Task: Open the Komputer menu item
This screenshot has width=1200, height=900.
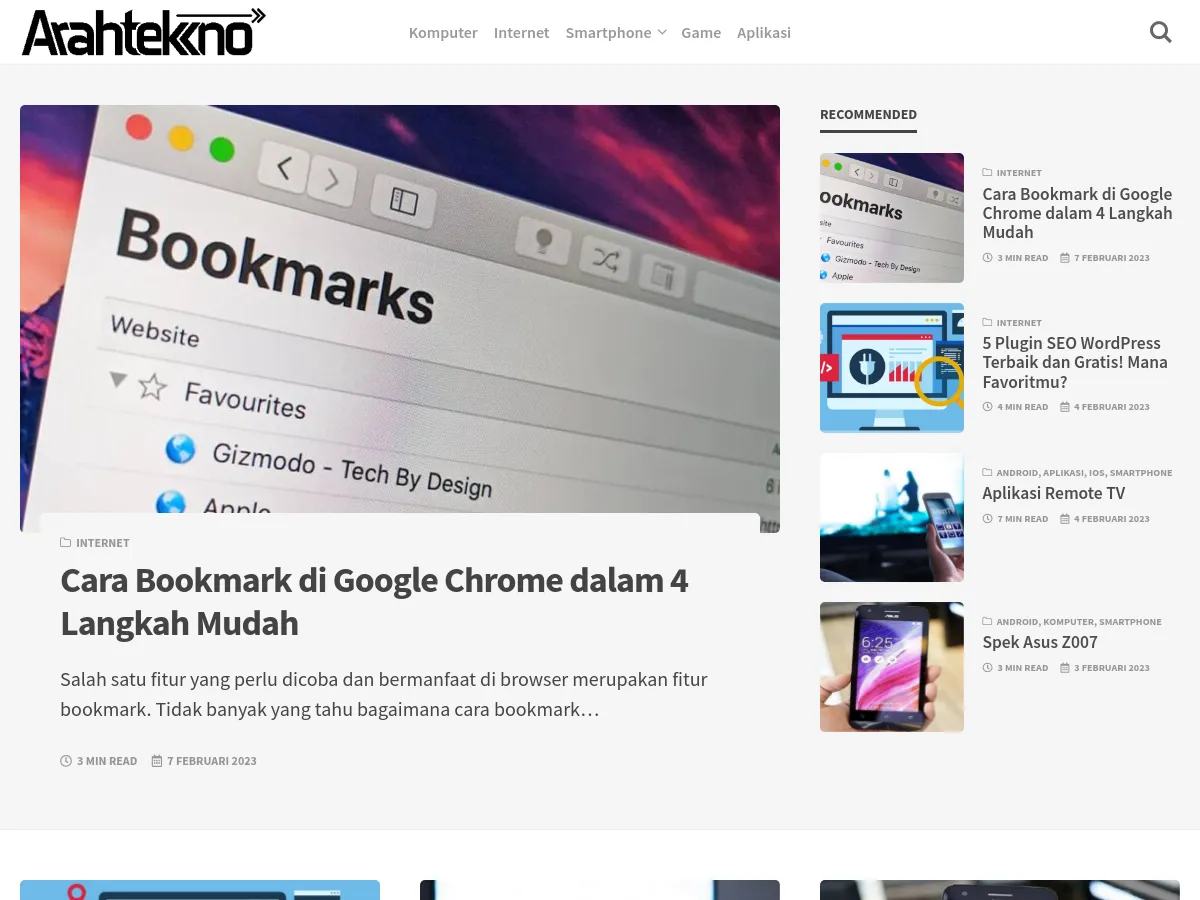Action: click(443, 32)
